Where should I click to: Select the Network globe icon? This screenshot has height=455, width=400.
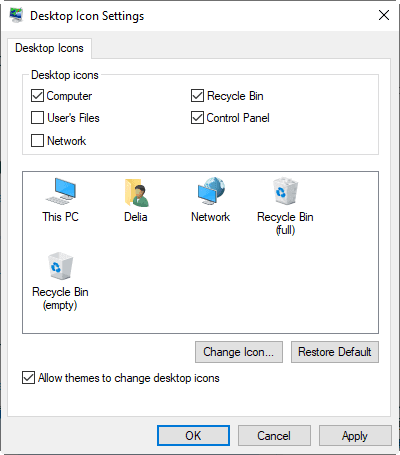point(211,191)
